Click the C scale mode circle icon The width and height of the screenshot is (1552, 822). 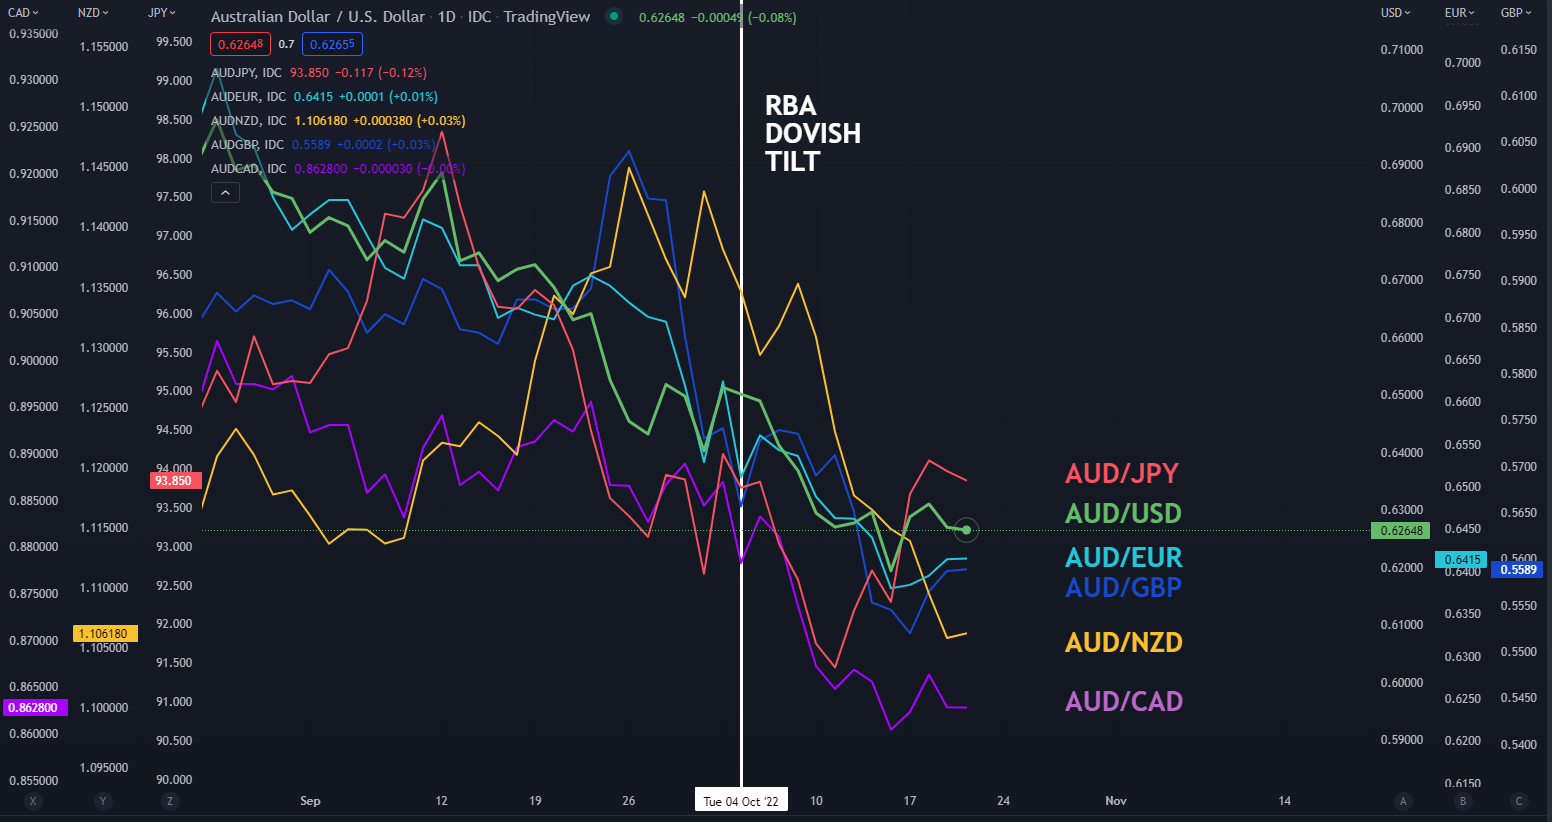(1519, 801)
